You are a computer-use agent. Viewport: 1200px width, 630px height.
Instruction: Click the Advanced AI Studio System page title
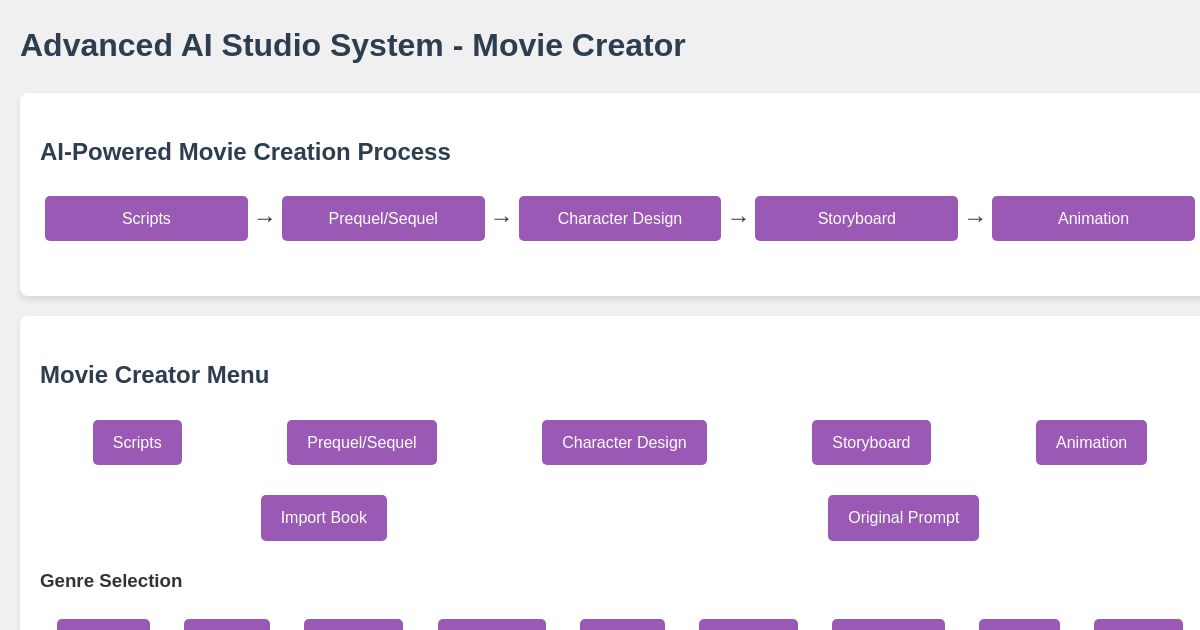tap(352, 45)
